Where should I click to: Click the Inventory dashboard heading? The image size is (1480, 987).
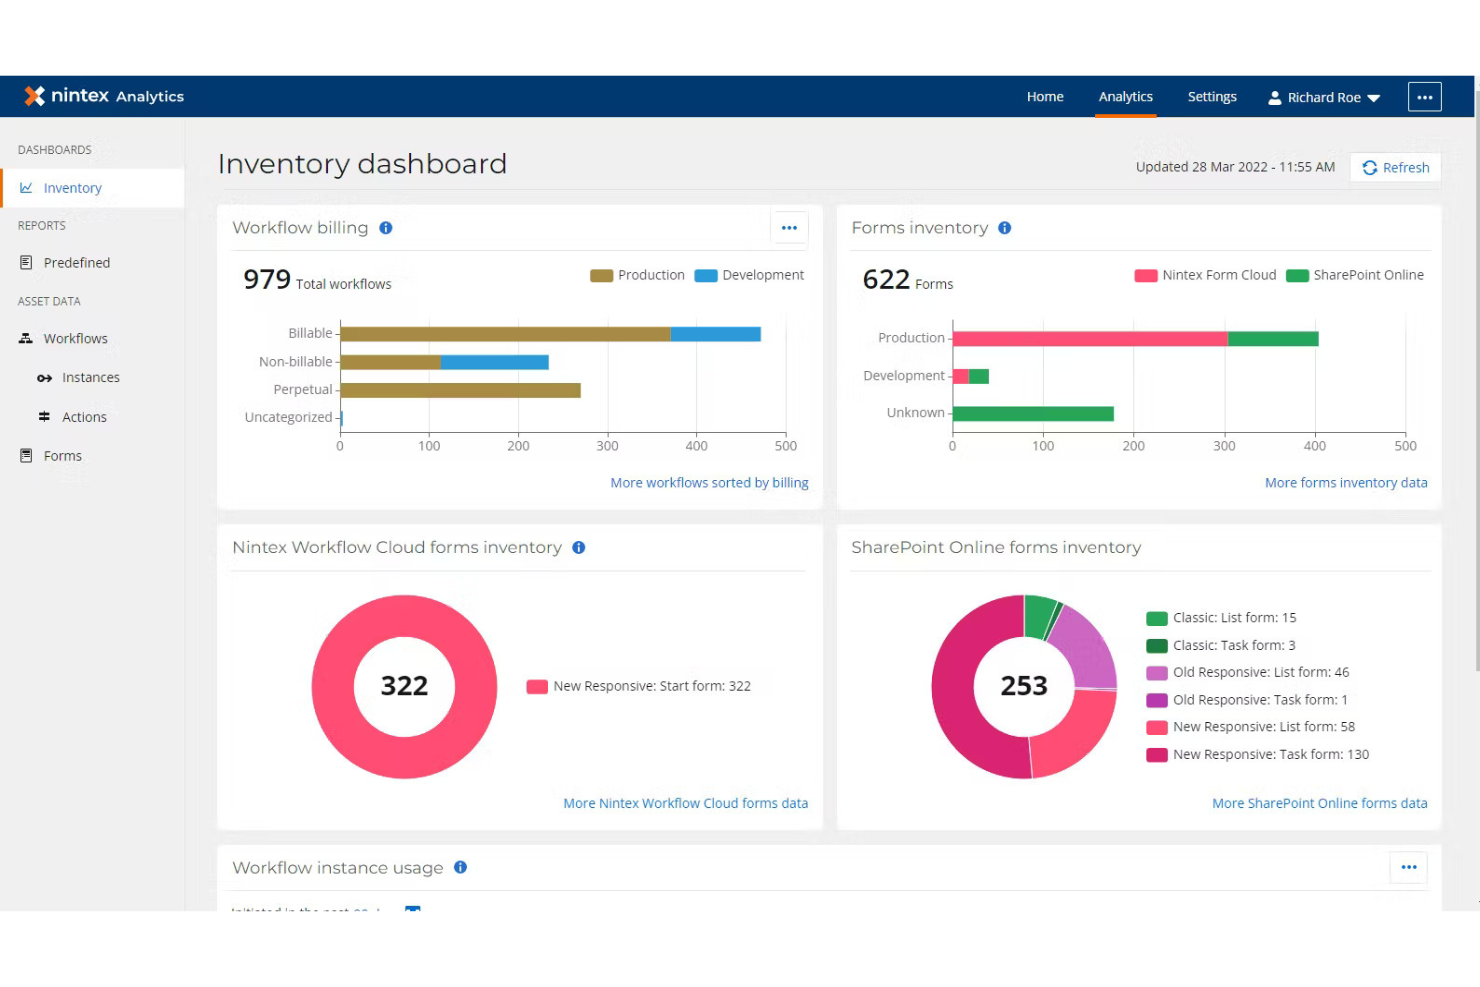pyautogui.click(x=362, y=164)
